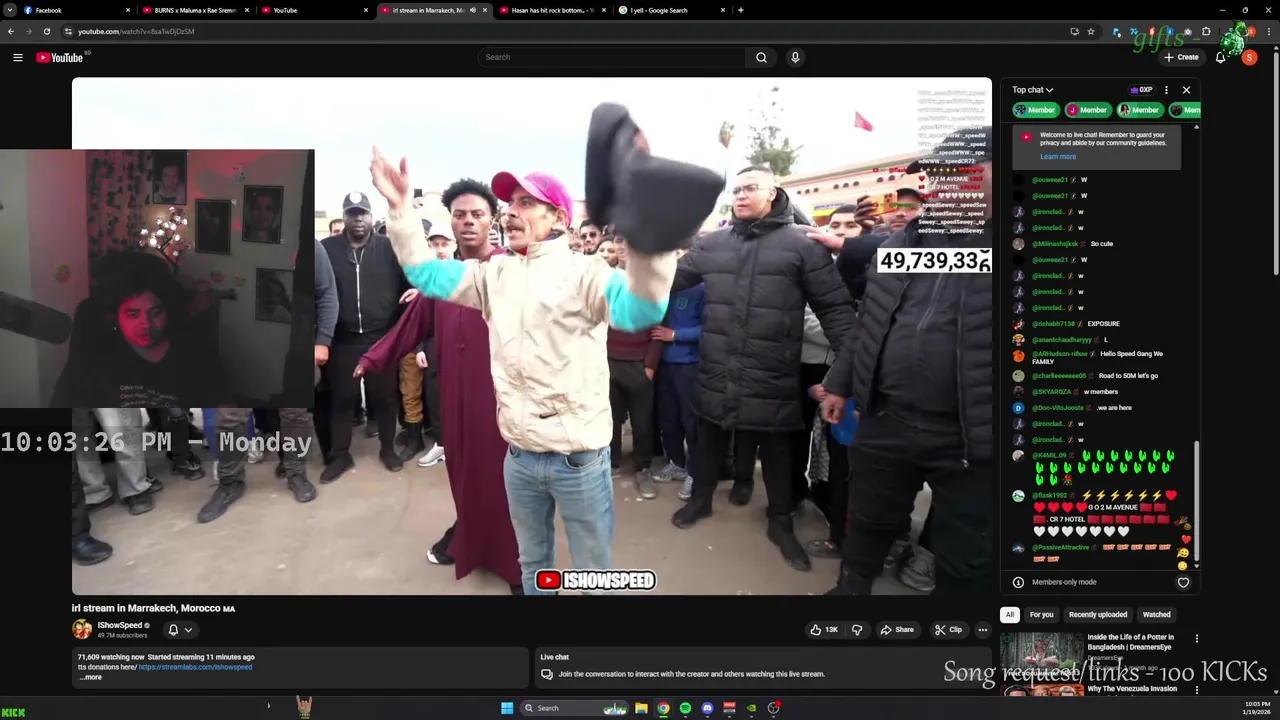
Task: Open the Learn more link in chat welcome
Action: click(x=1057, y=156)
